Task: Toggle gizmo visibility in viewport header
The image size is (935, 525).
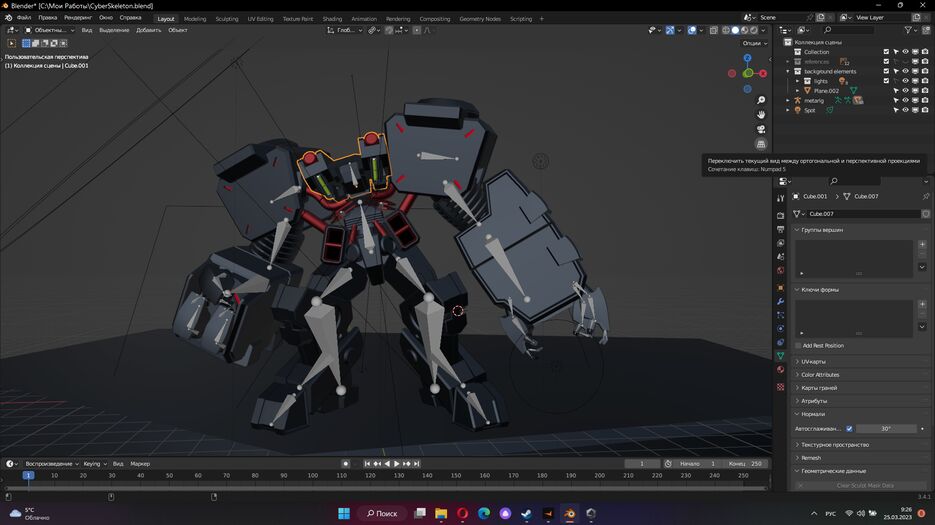Action: 670,30
